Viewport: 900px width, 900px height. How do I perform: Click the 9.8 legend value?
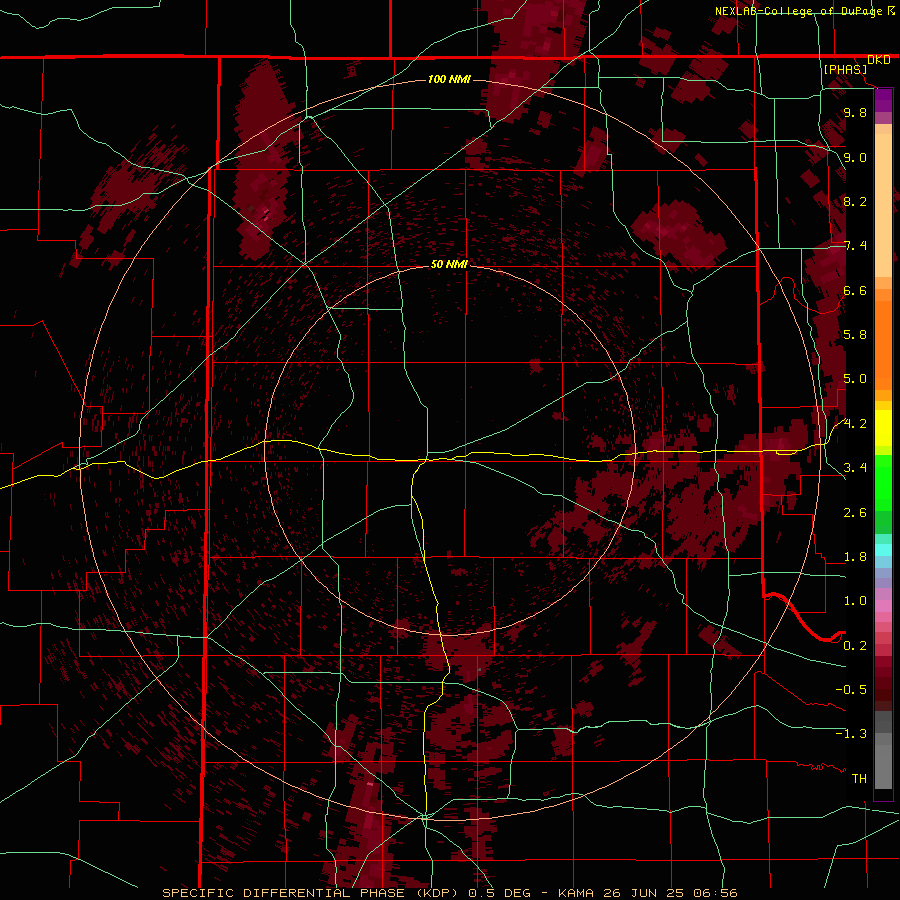[855, 113]
